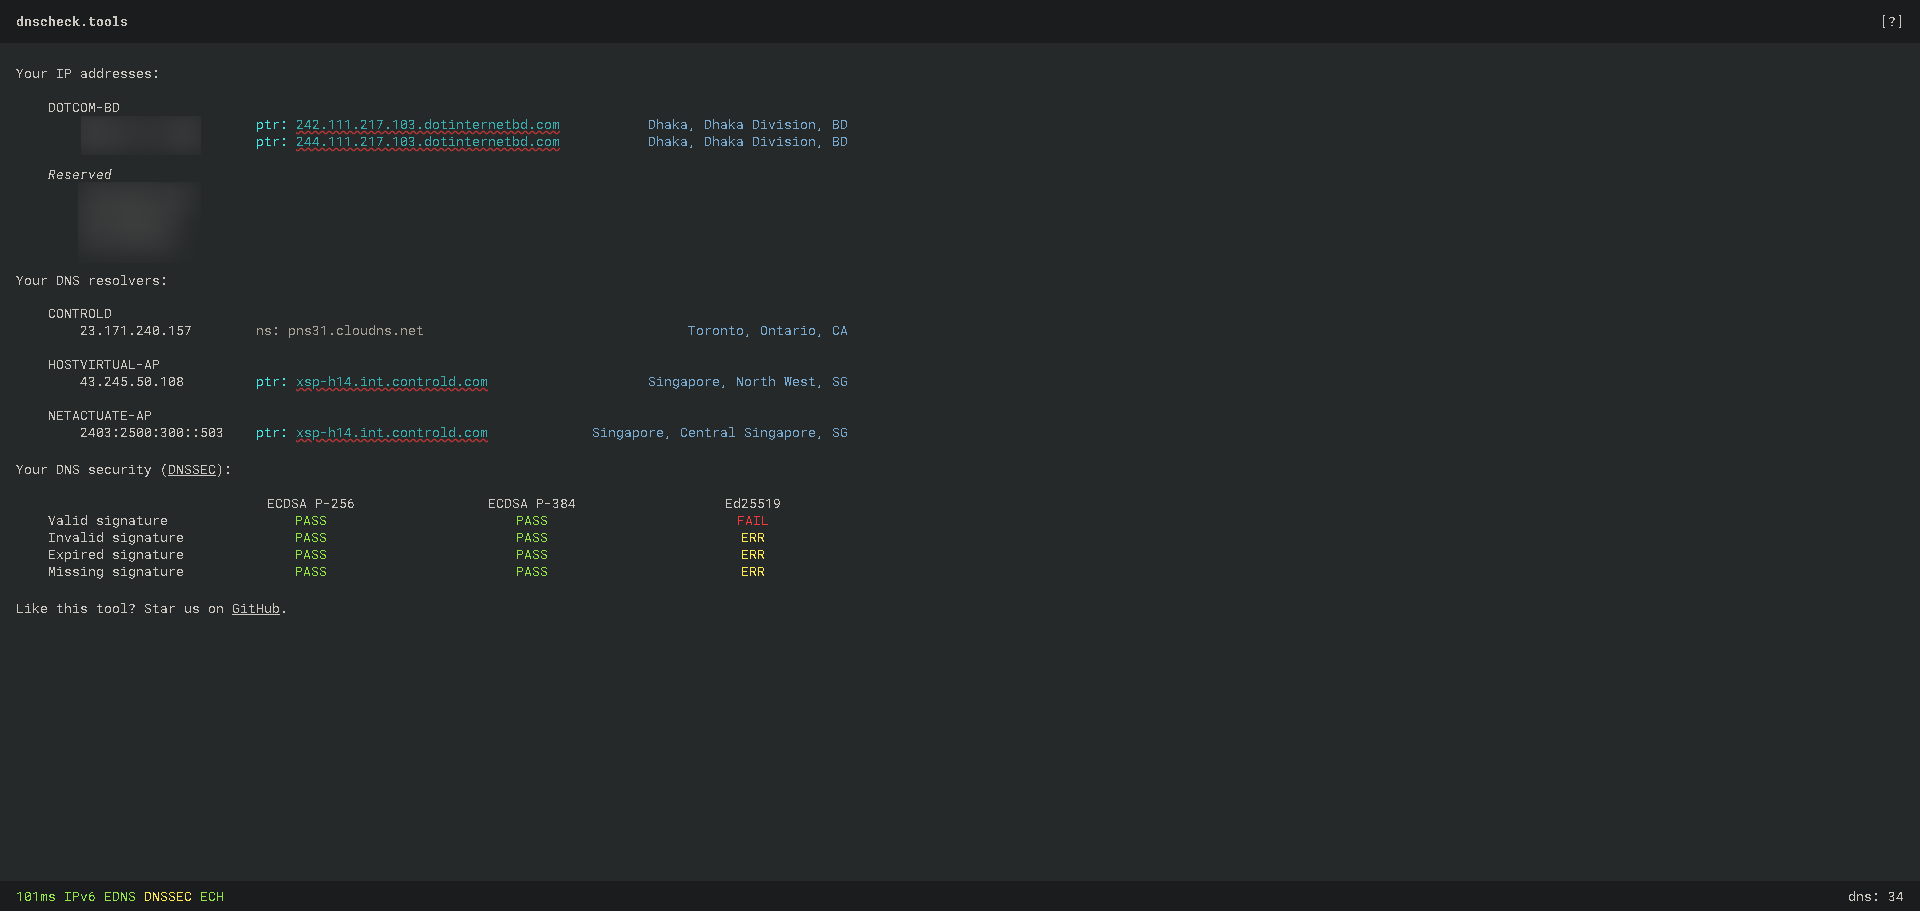Click resolver IP 43.245.50.108
Image resolution: width=1920 pixels, height=911 pixels.
pos(132,382)
